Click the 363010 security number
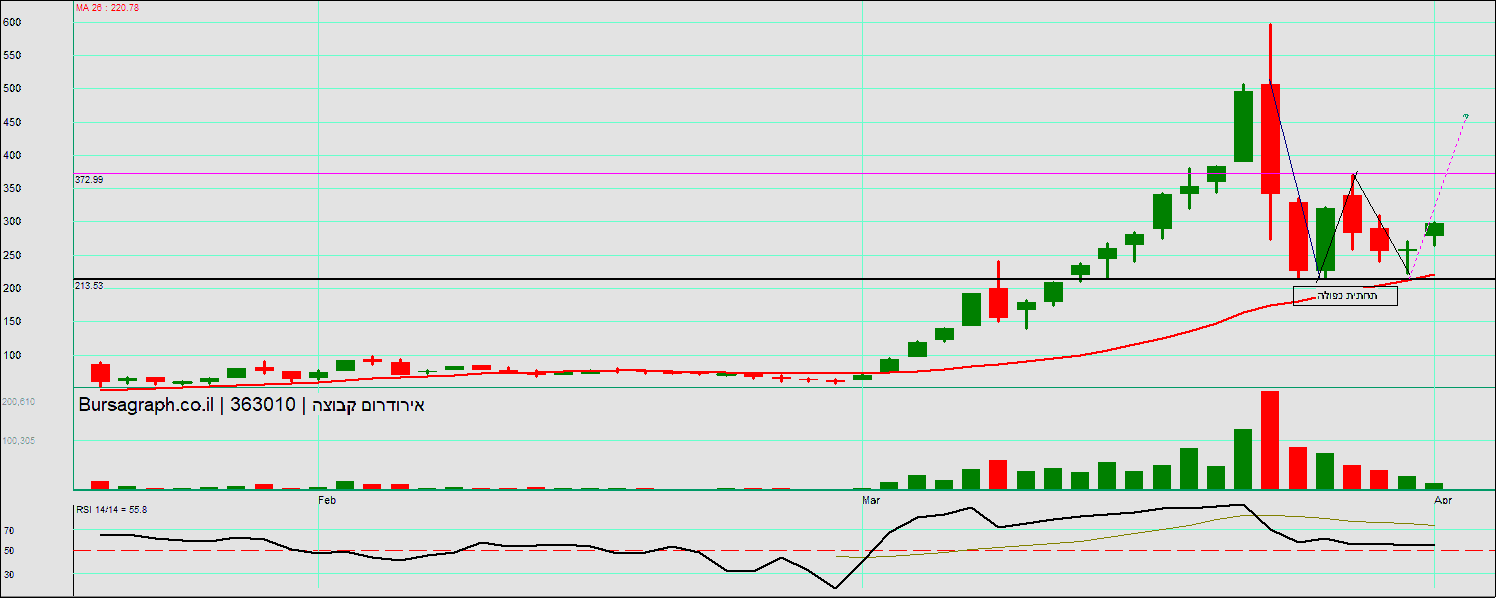The width and height of the screenshot is (1496, 598). [x=263, y=405]
